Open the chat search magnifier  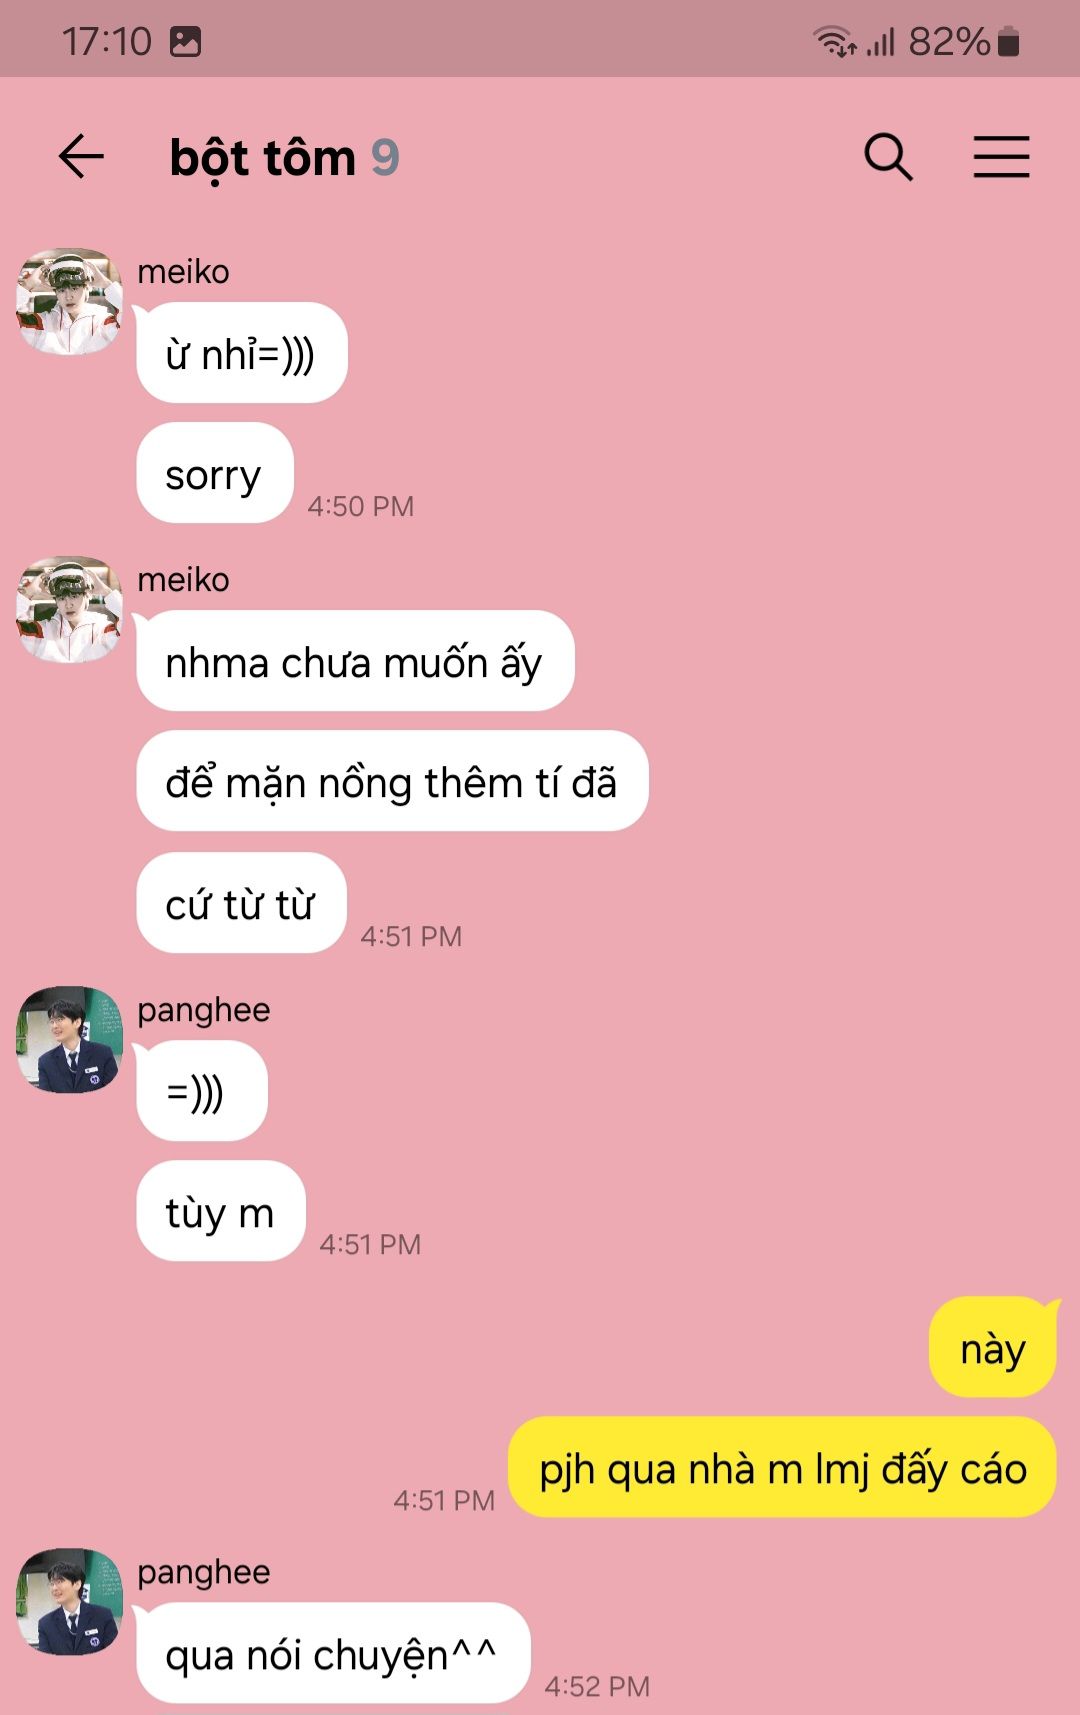(888, 157)
